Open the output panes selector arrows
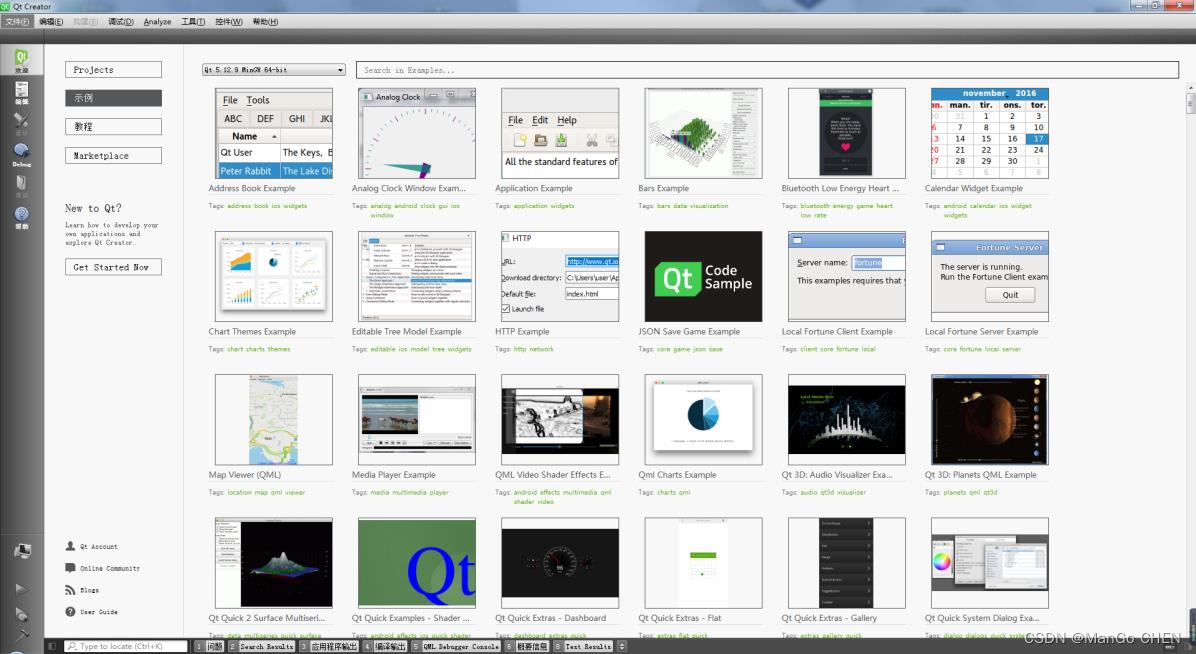This screenshot has width=1196, height=654. click(622, 646)
